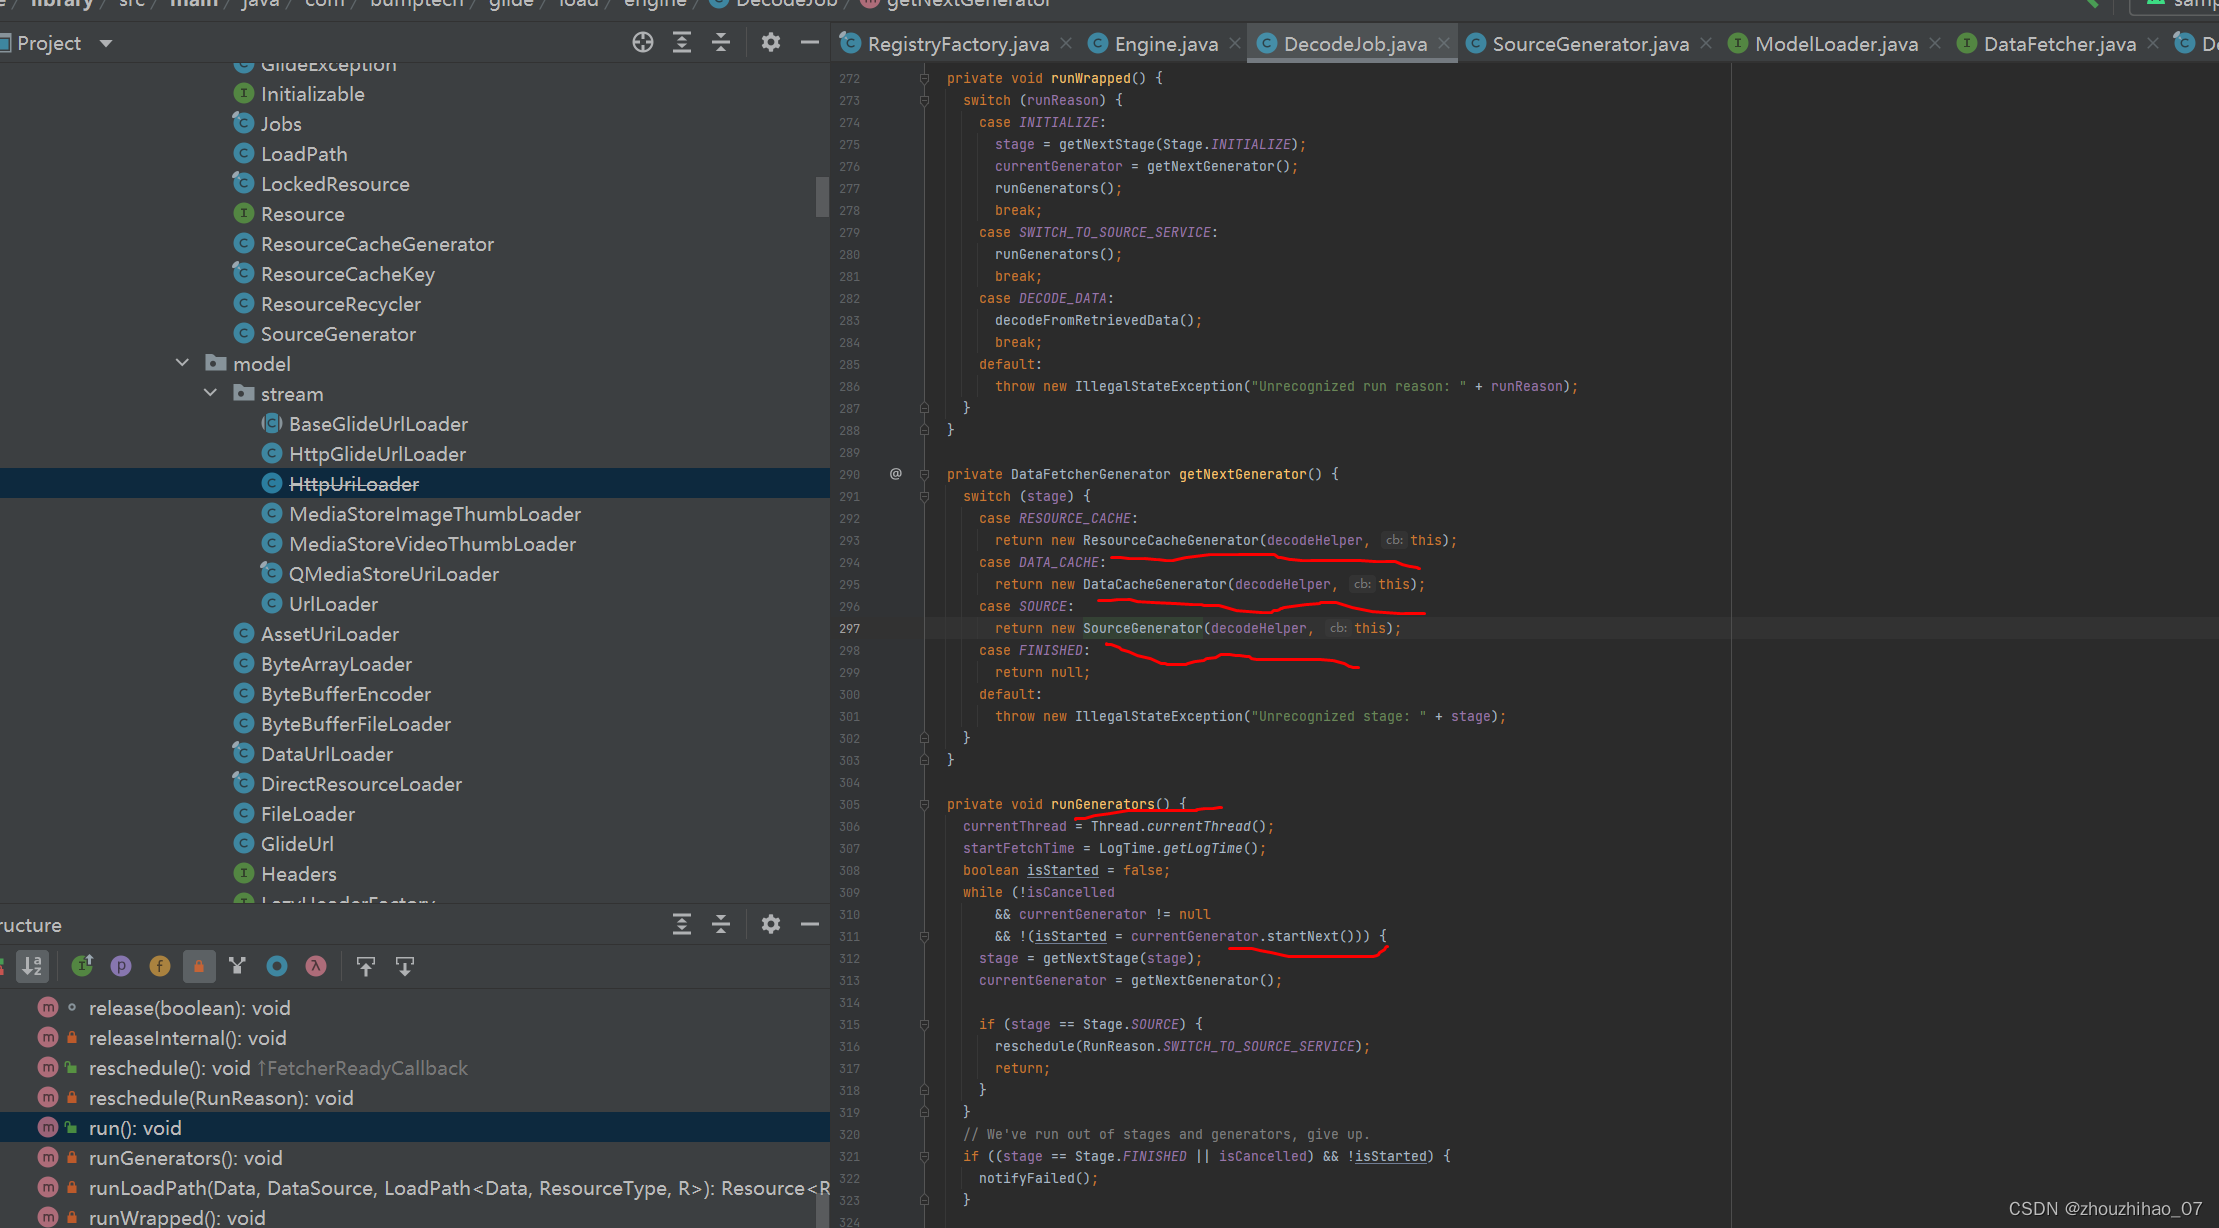Toggle Show Non-Public members lock filter
Viewport: 2219px width, 1228px height.
pyautogui.click(x=199, y=966)
